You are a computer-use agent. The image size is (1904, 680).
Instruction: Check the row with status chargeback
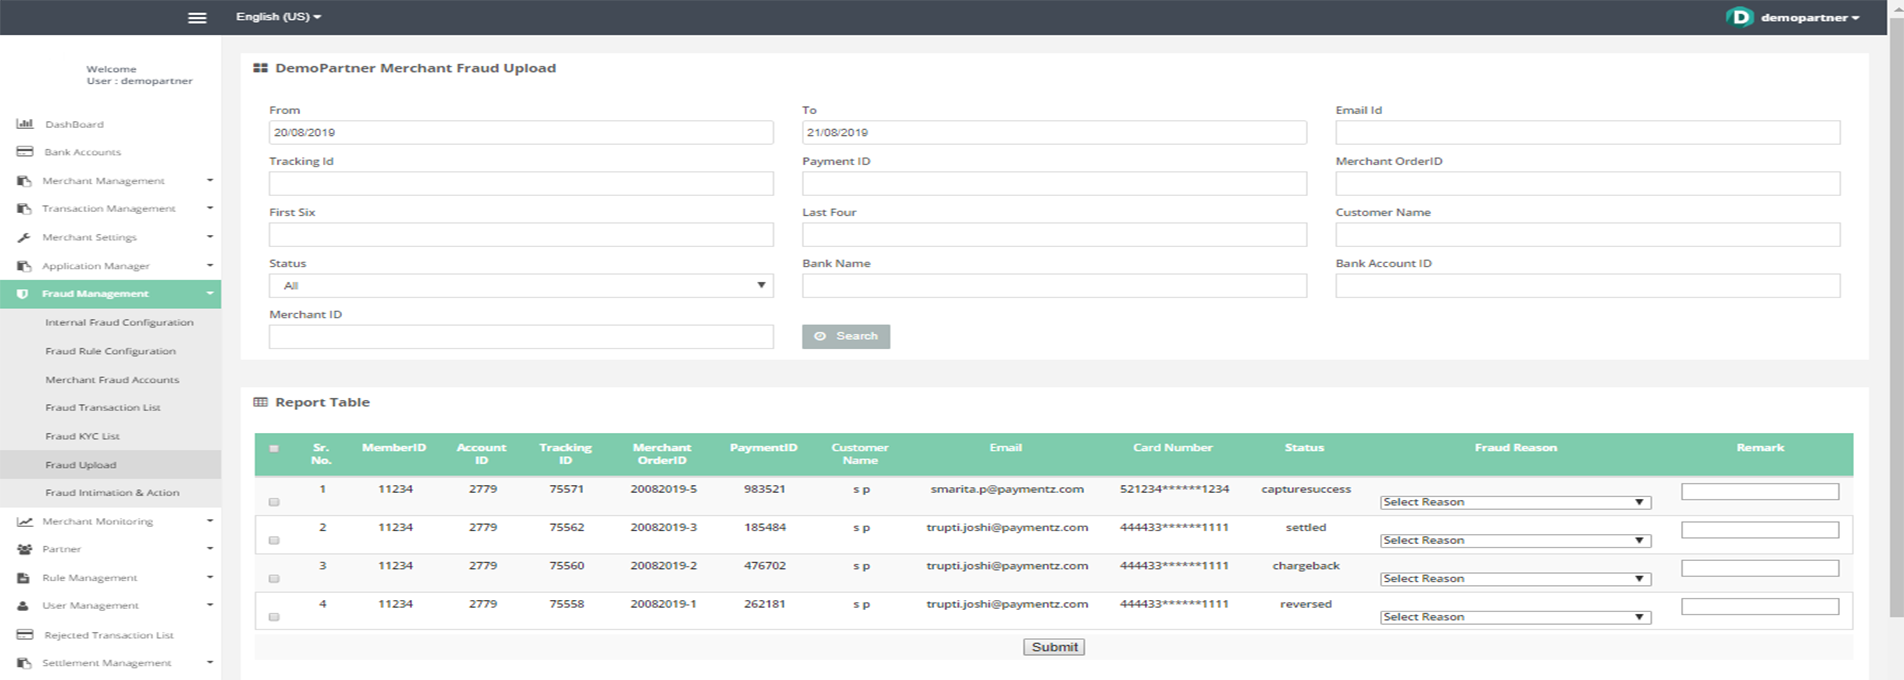(x=274, y=579)
